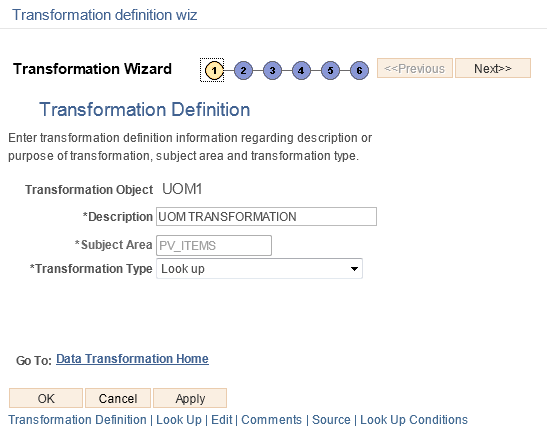
Task: Jump to wizard step 3 circle
Action: [272, 71]
